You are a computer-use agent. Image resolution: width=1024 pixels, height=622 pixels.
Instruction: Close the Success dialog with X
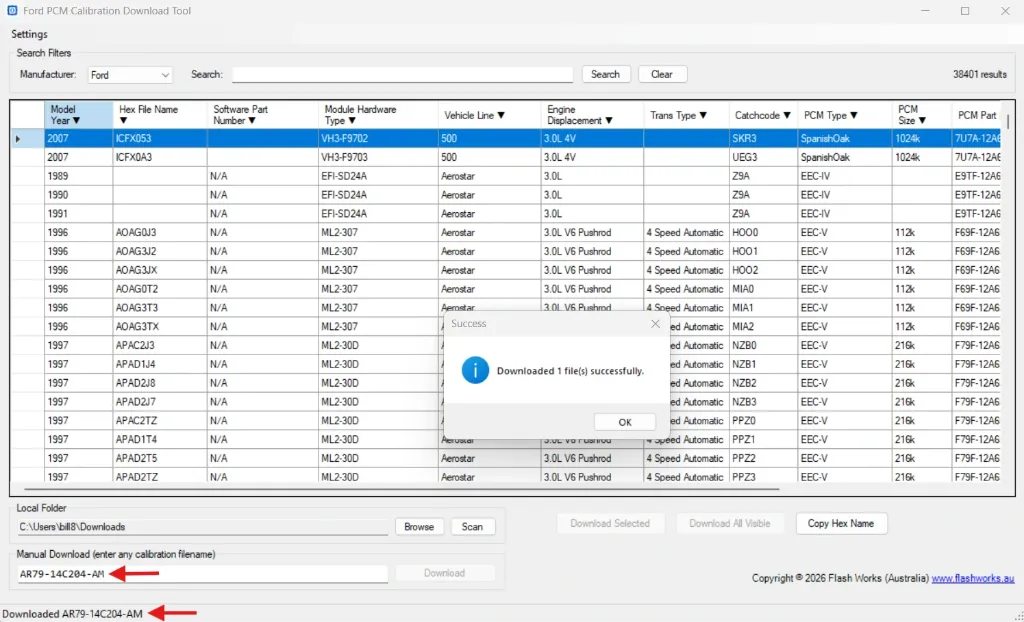click(655, 324)
